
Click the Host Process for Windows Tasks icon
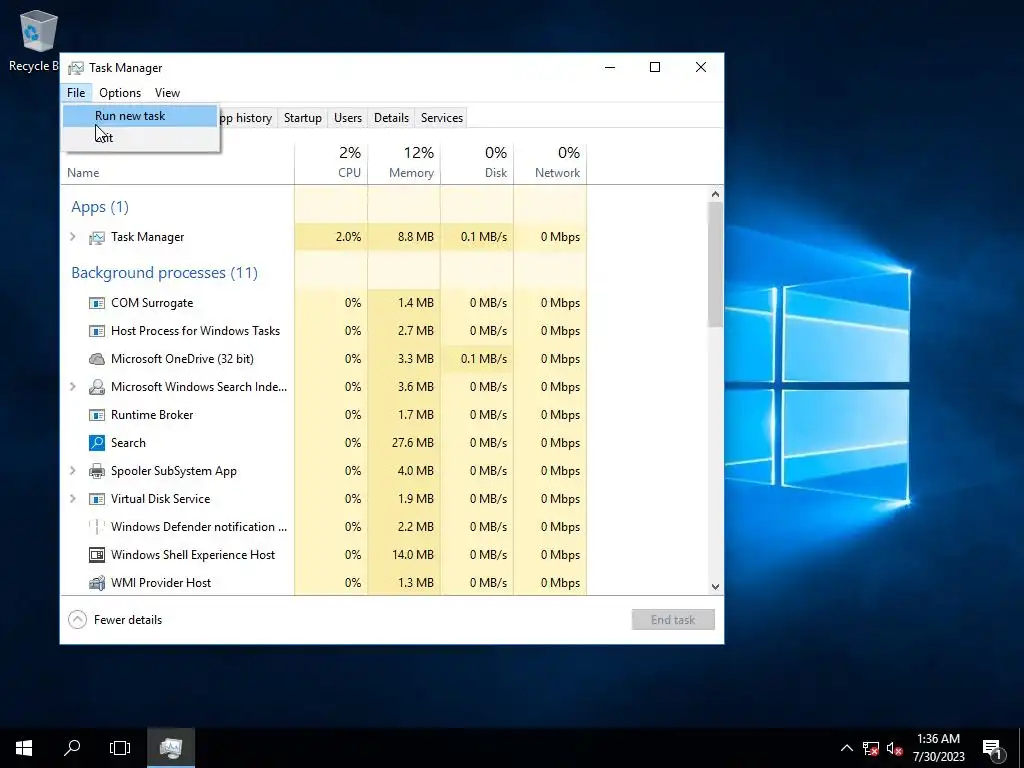[97, 331]
